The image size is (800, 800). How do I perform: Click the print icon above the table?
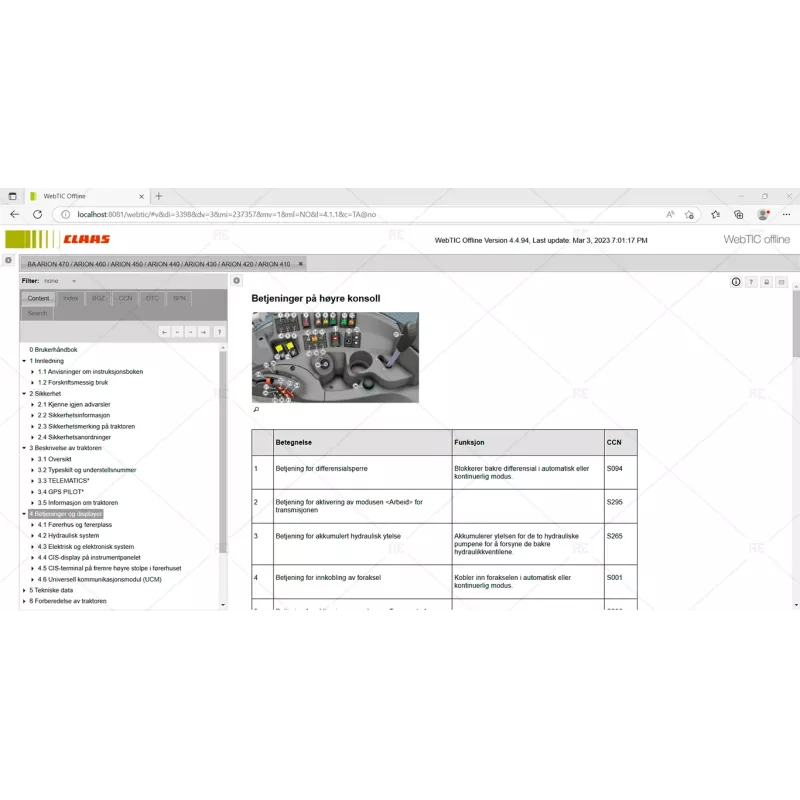click(766, 283)
